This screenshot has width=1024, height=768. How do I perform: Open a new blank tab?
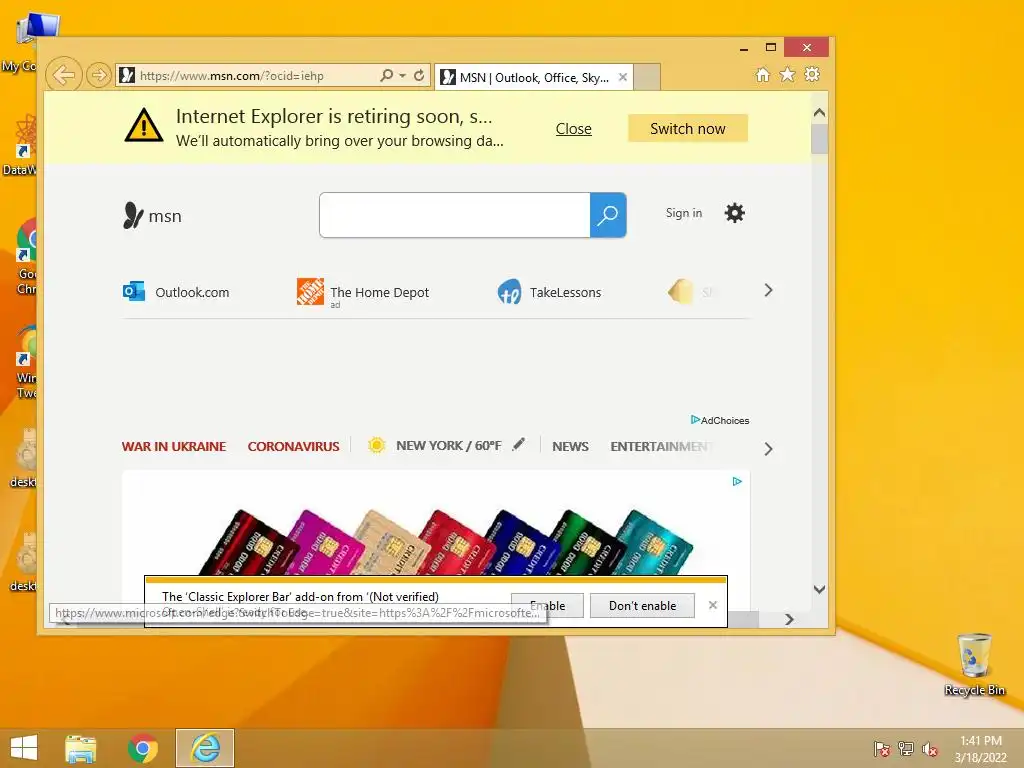[x=647, y=77]
